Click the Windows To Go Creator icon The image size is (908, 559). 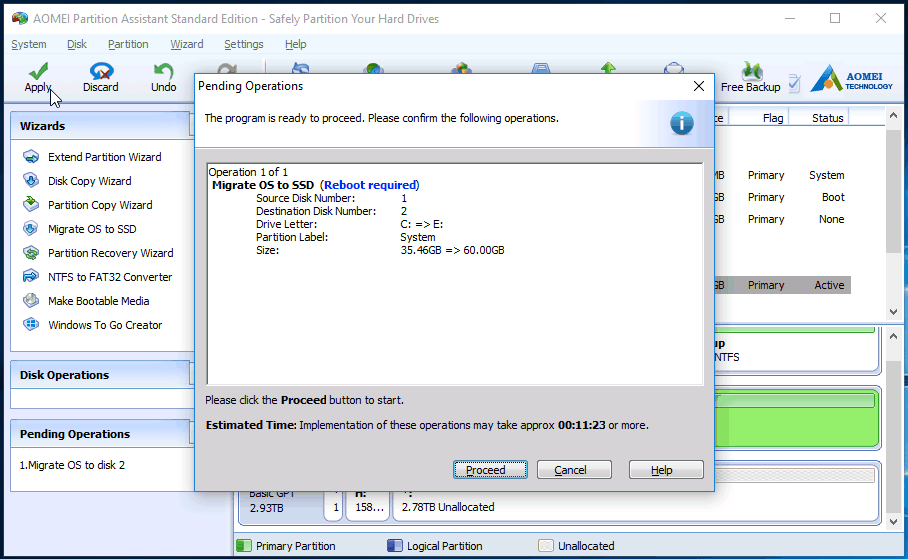(31, 325)
